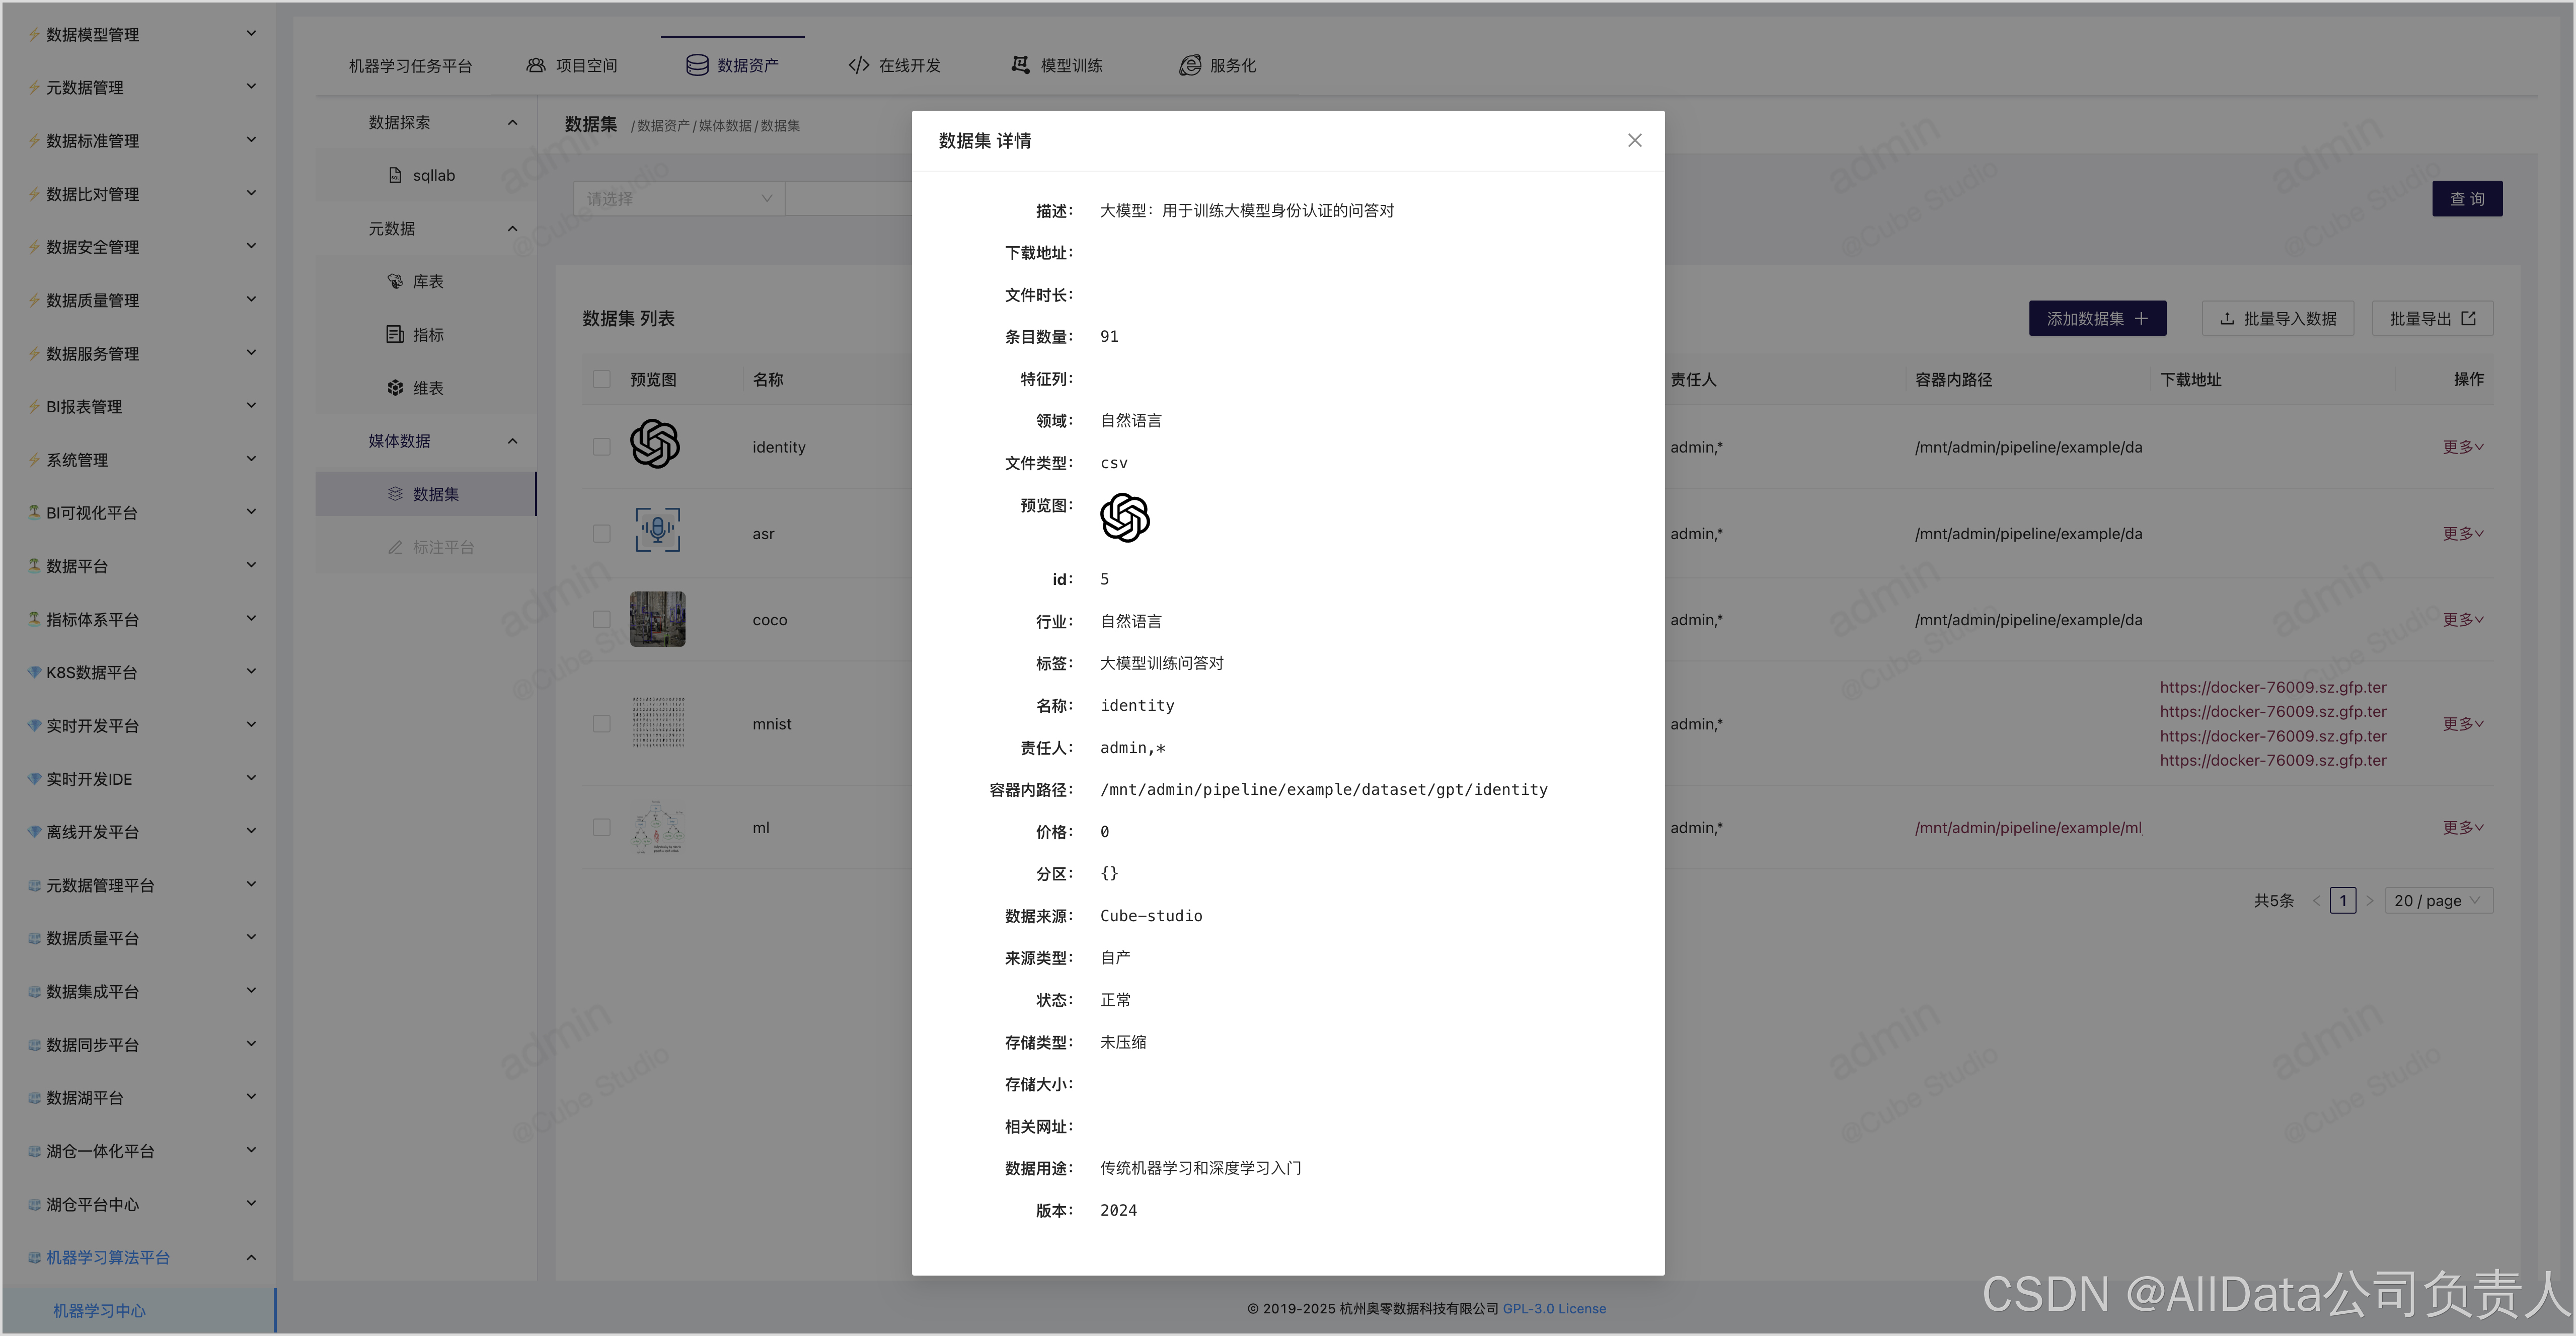Expand the 系统管理 menu
Viewport: 2576px width, 1336px height.
click(251, 459)
